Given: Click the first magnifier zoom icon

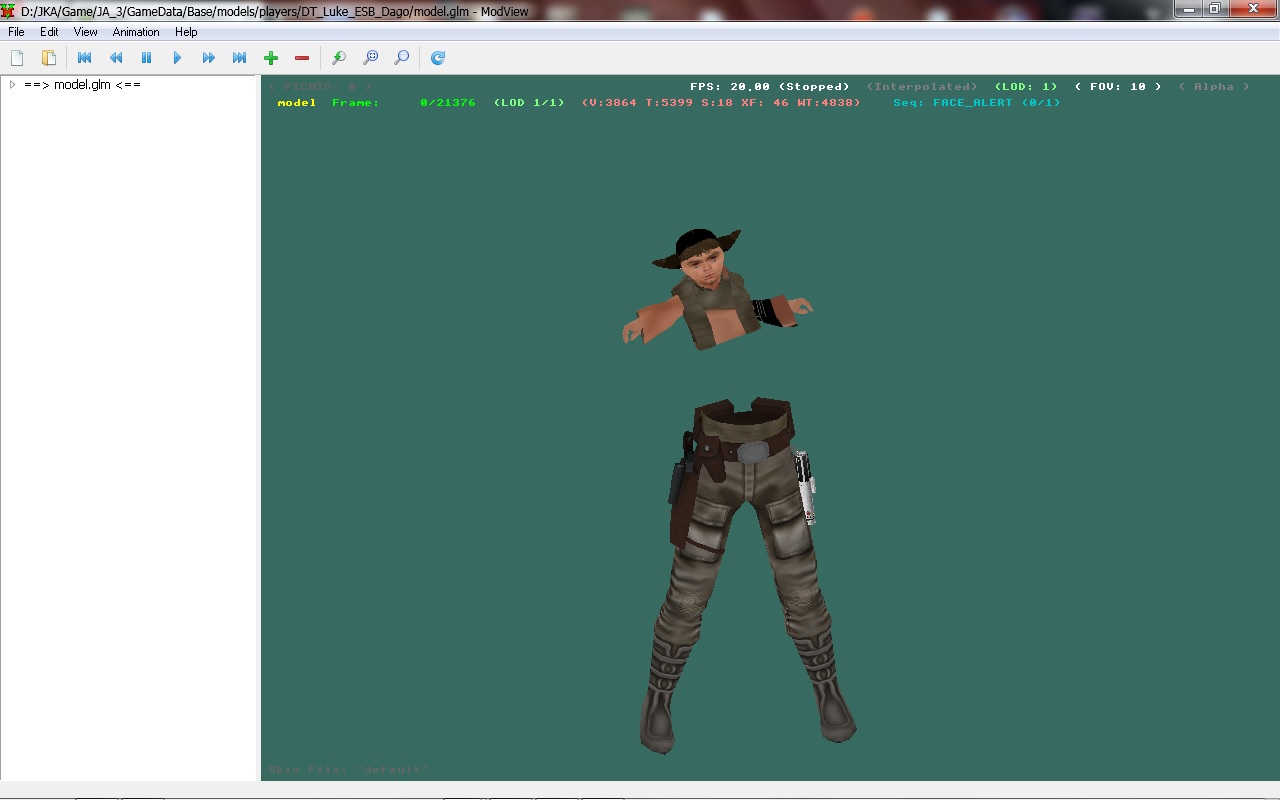Looking at the screenshot, I should pos(339,58).
